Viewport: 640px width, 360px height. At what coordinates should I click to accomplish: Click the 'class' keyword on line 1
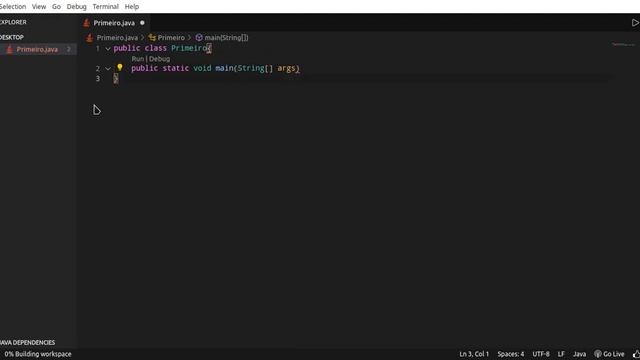[x=156, y=48]
